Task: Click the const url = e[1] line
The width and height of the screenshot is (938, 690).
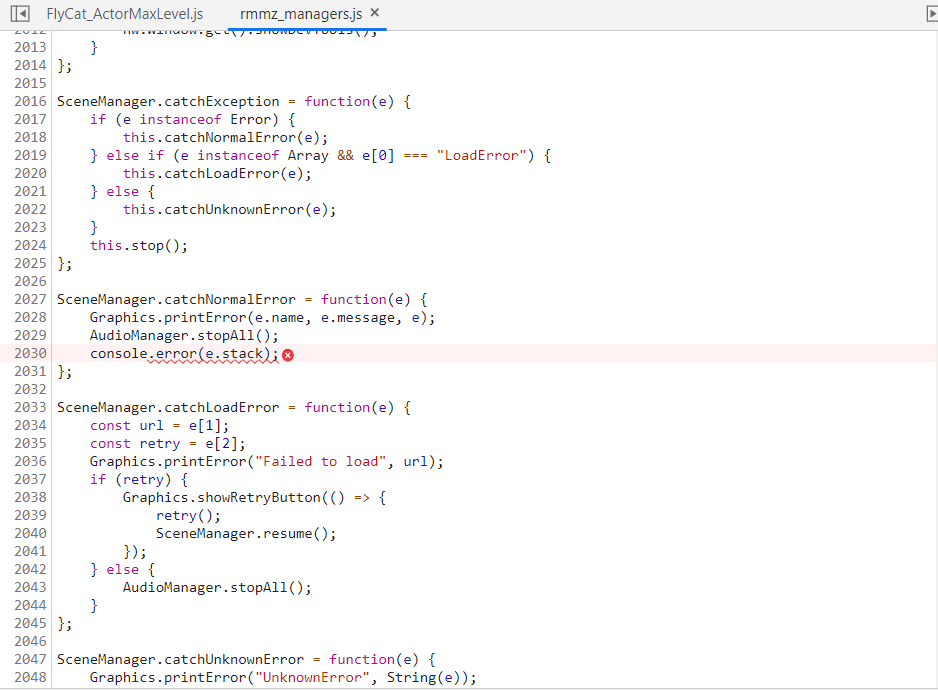Action: click(x=160, y=425)
